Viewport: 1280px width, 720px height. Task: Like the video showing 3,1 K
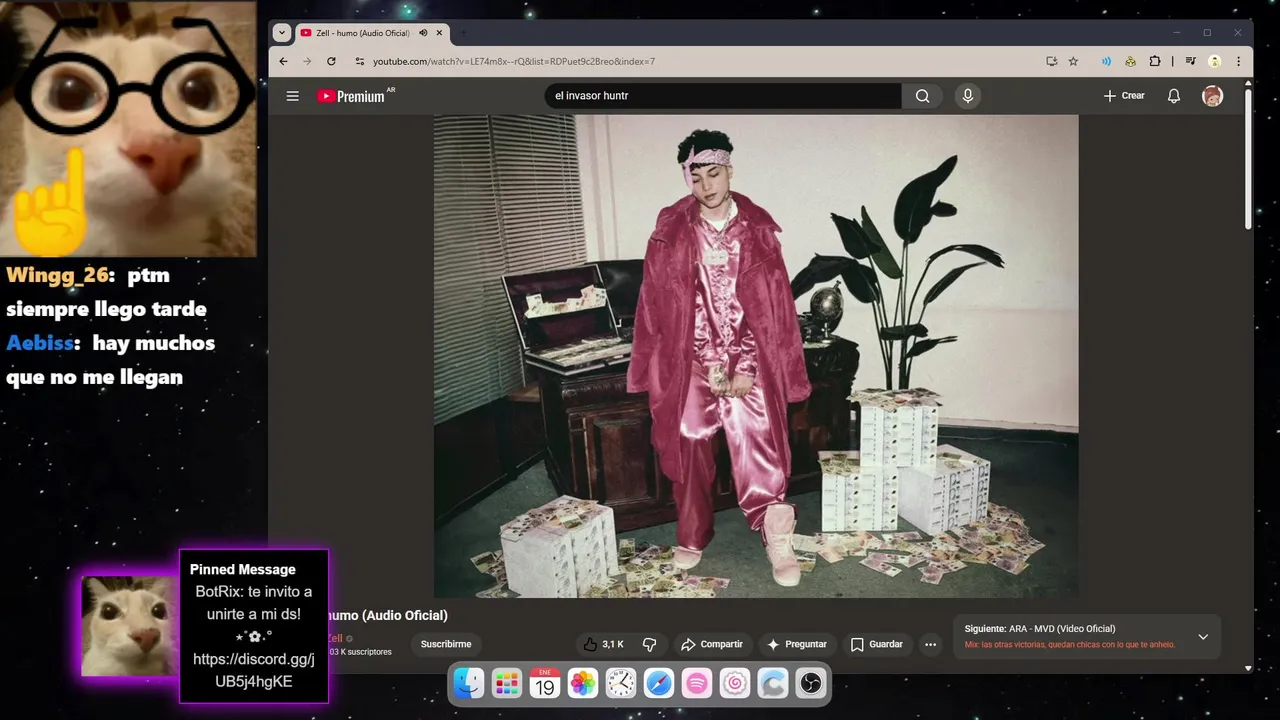(604, 645)
